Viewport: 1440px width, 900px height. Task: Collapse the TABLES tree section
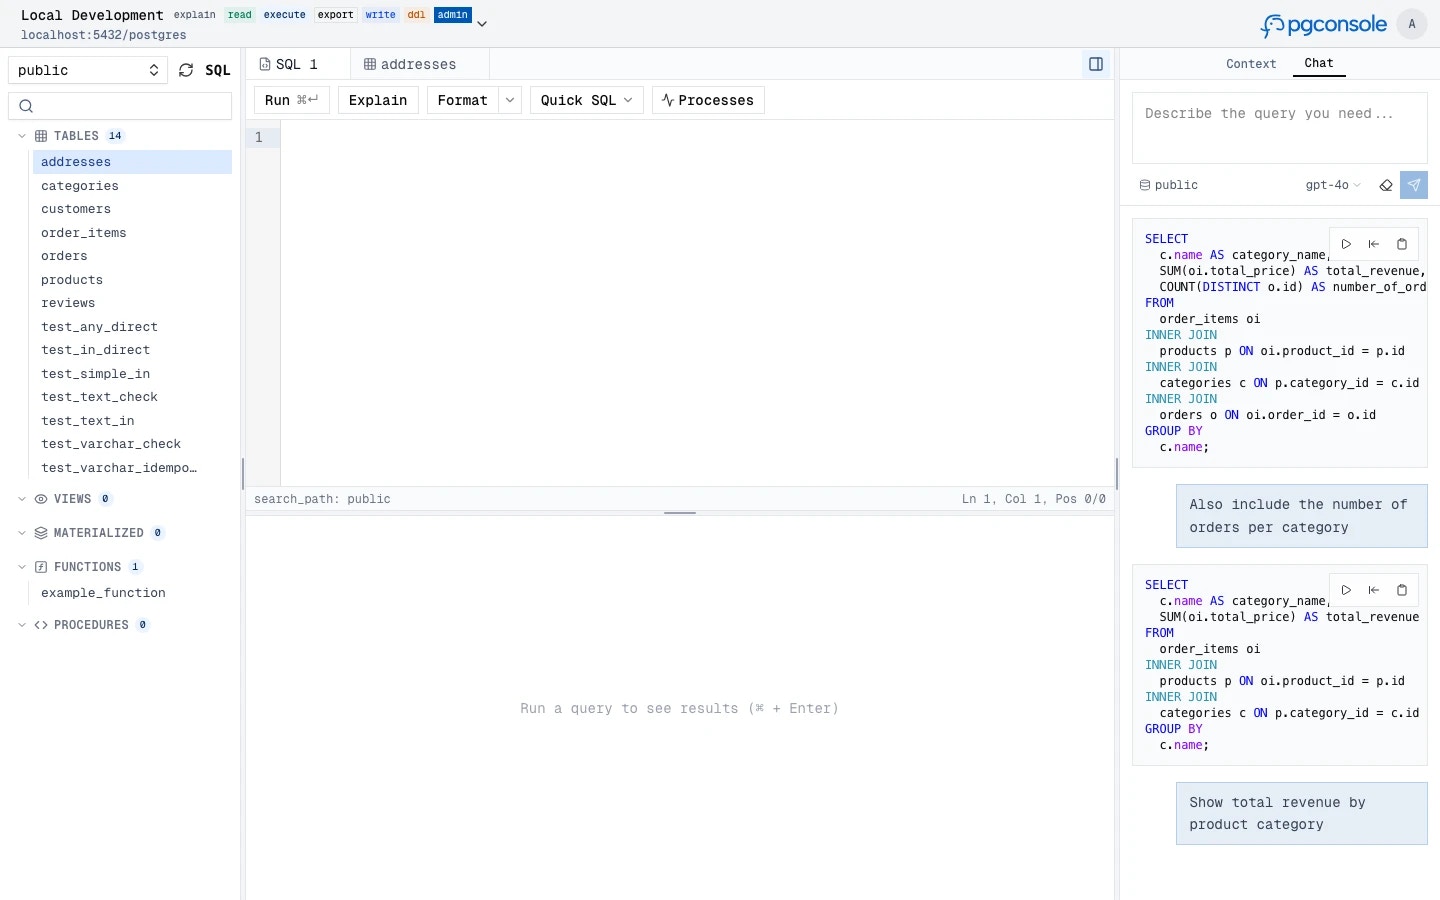22,136
